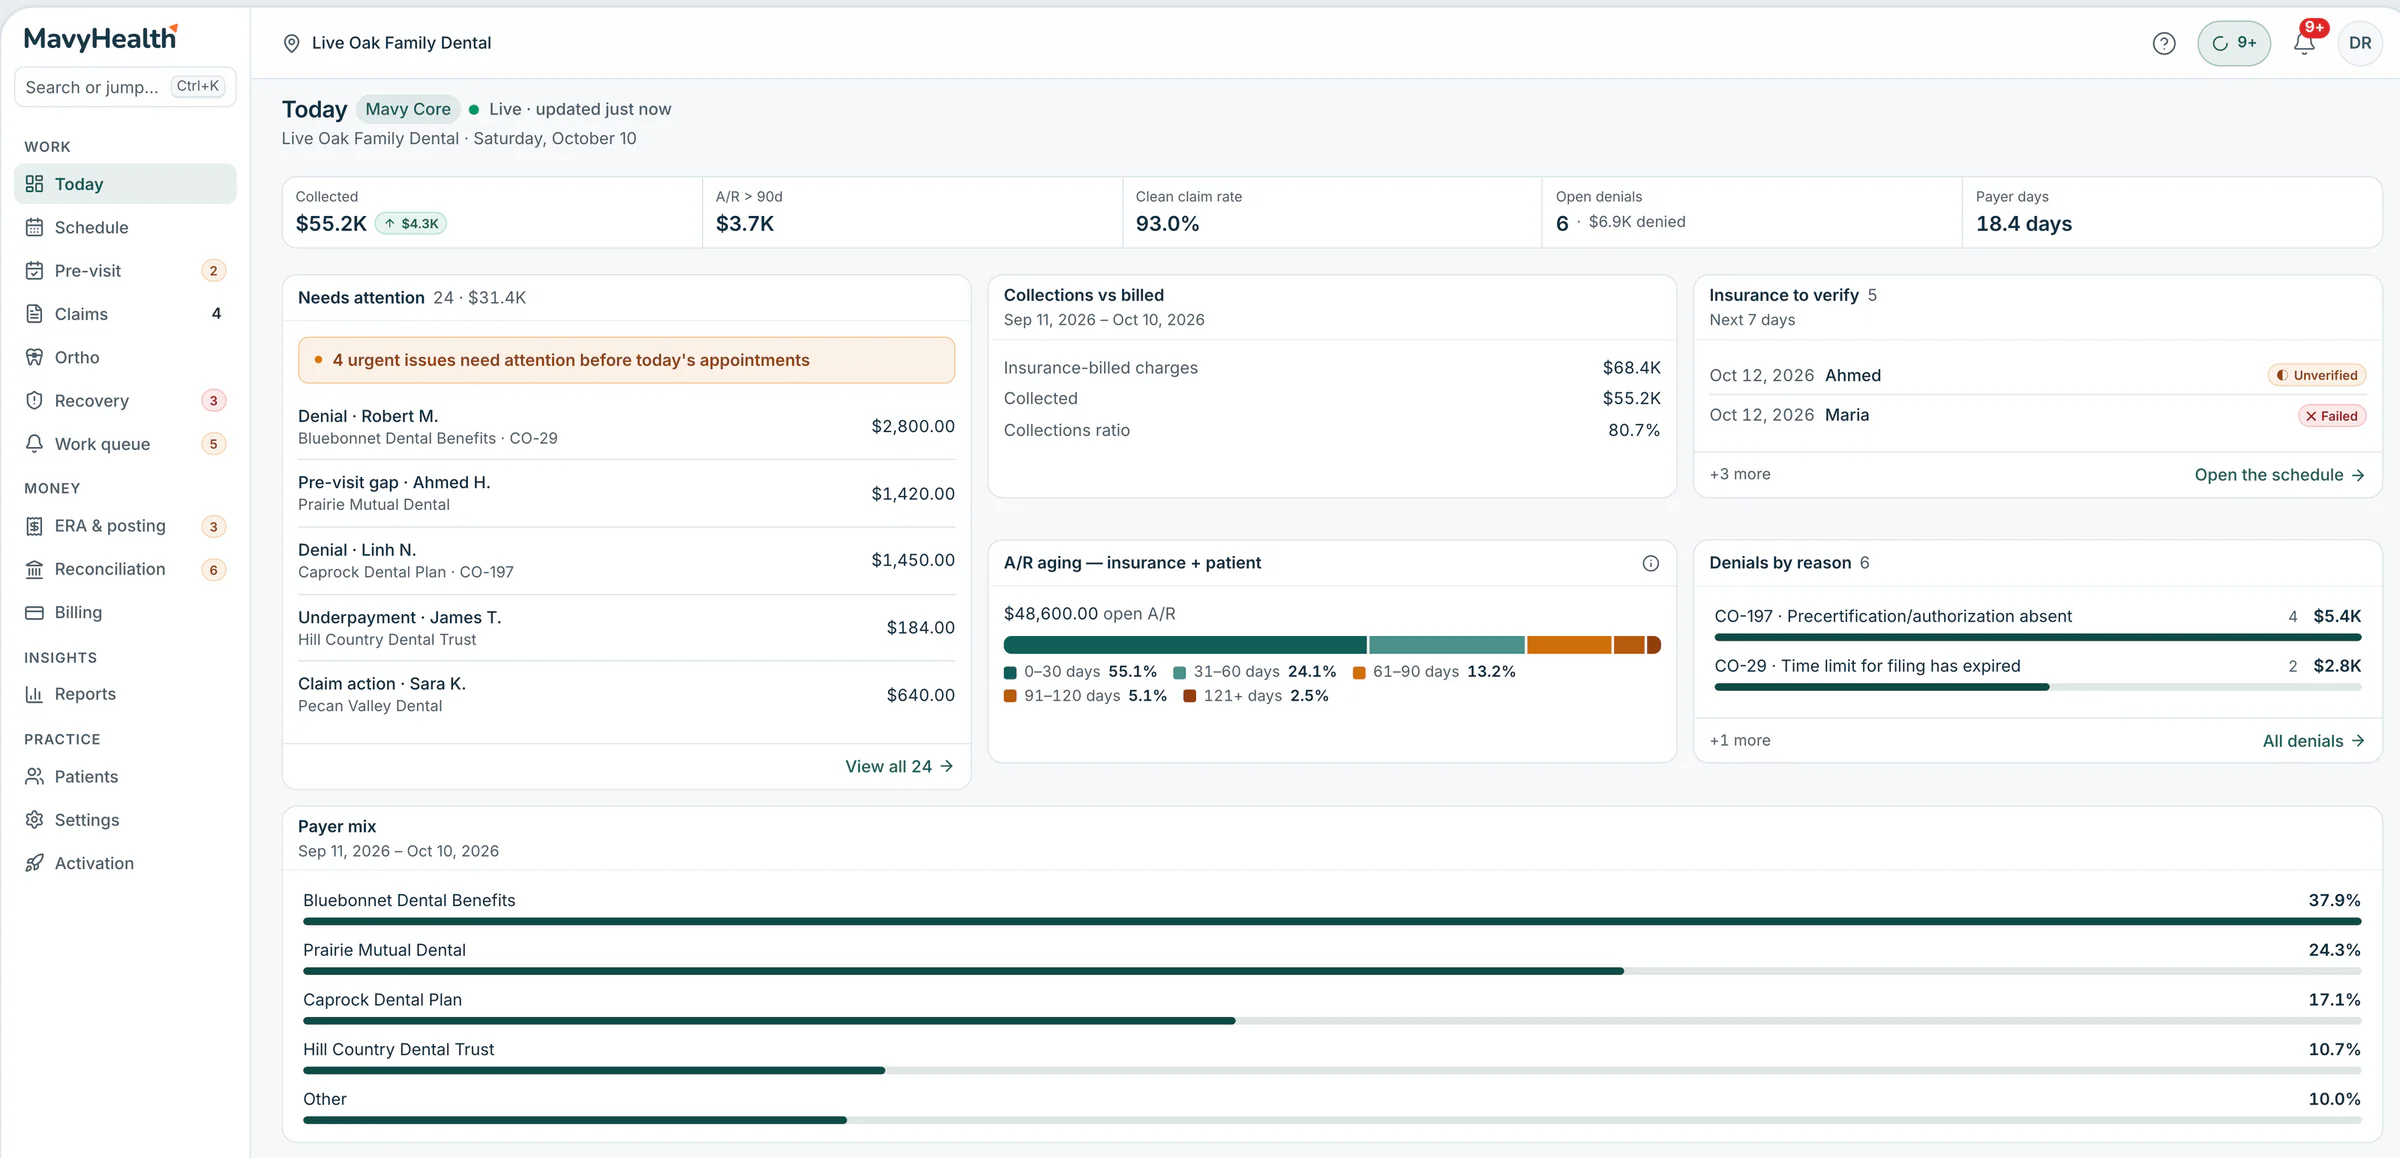Viewport: 2400px width, 1158px height.
Task: Click the 0–30 days segment of A/R bar
Action: tap(1185, 645)
